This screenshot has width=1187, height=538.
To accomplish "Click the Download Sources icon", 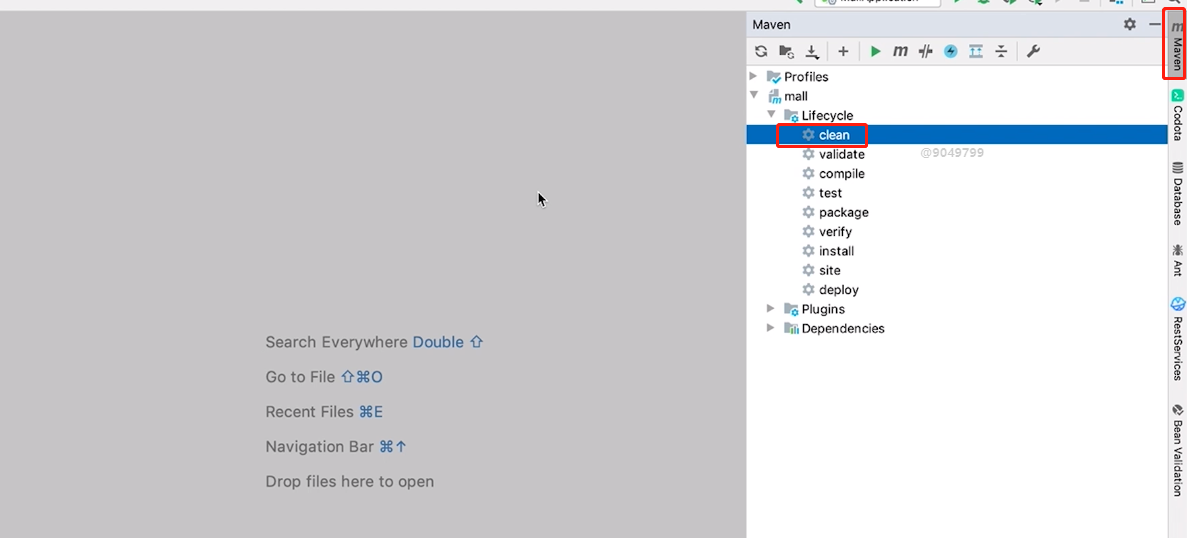I will [812, 51].
